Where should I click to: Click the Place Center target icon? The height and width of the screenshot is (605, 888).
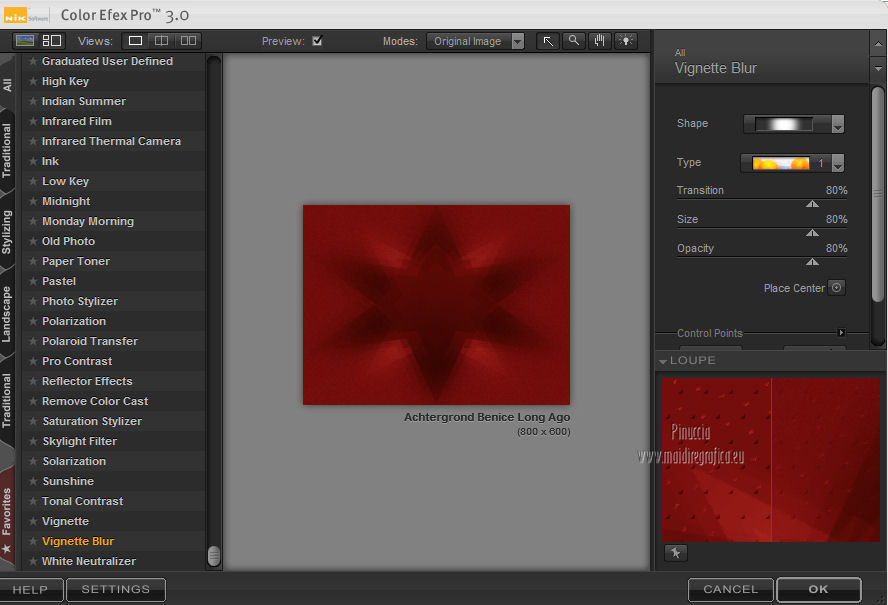click(836, 287)
